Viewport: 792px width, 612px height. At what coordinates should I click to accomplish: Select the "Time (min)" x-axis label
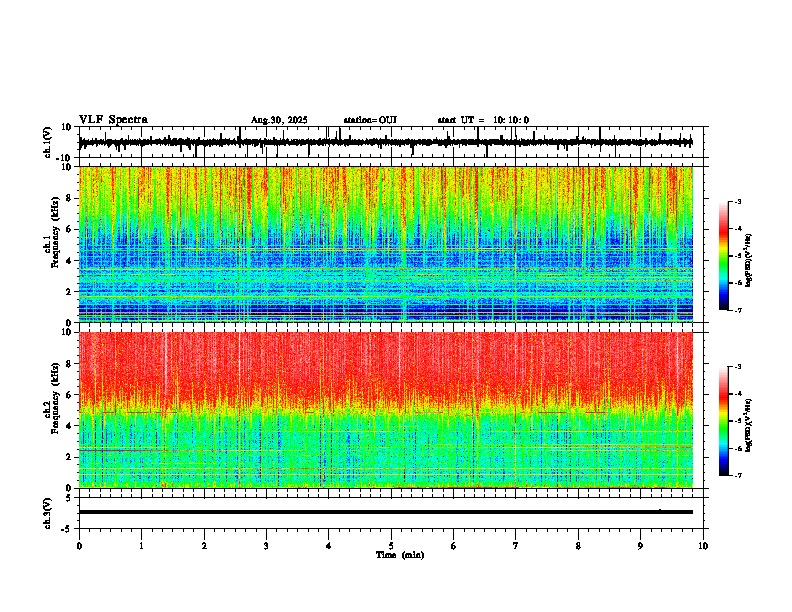pyautogui.click(x=400, y=555)
